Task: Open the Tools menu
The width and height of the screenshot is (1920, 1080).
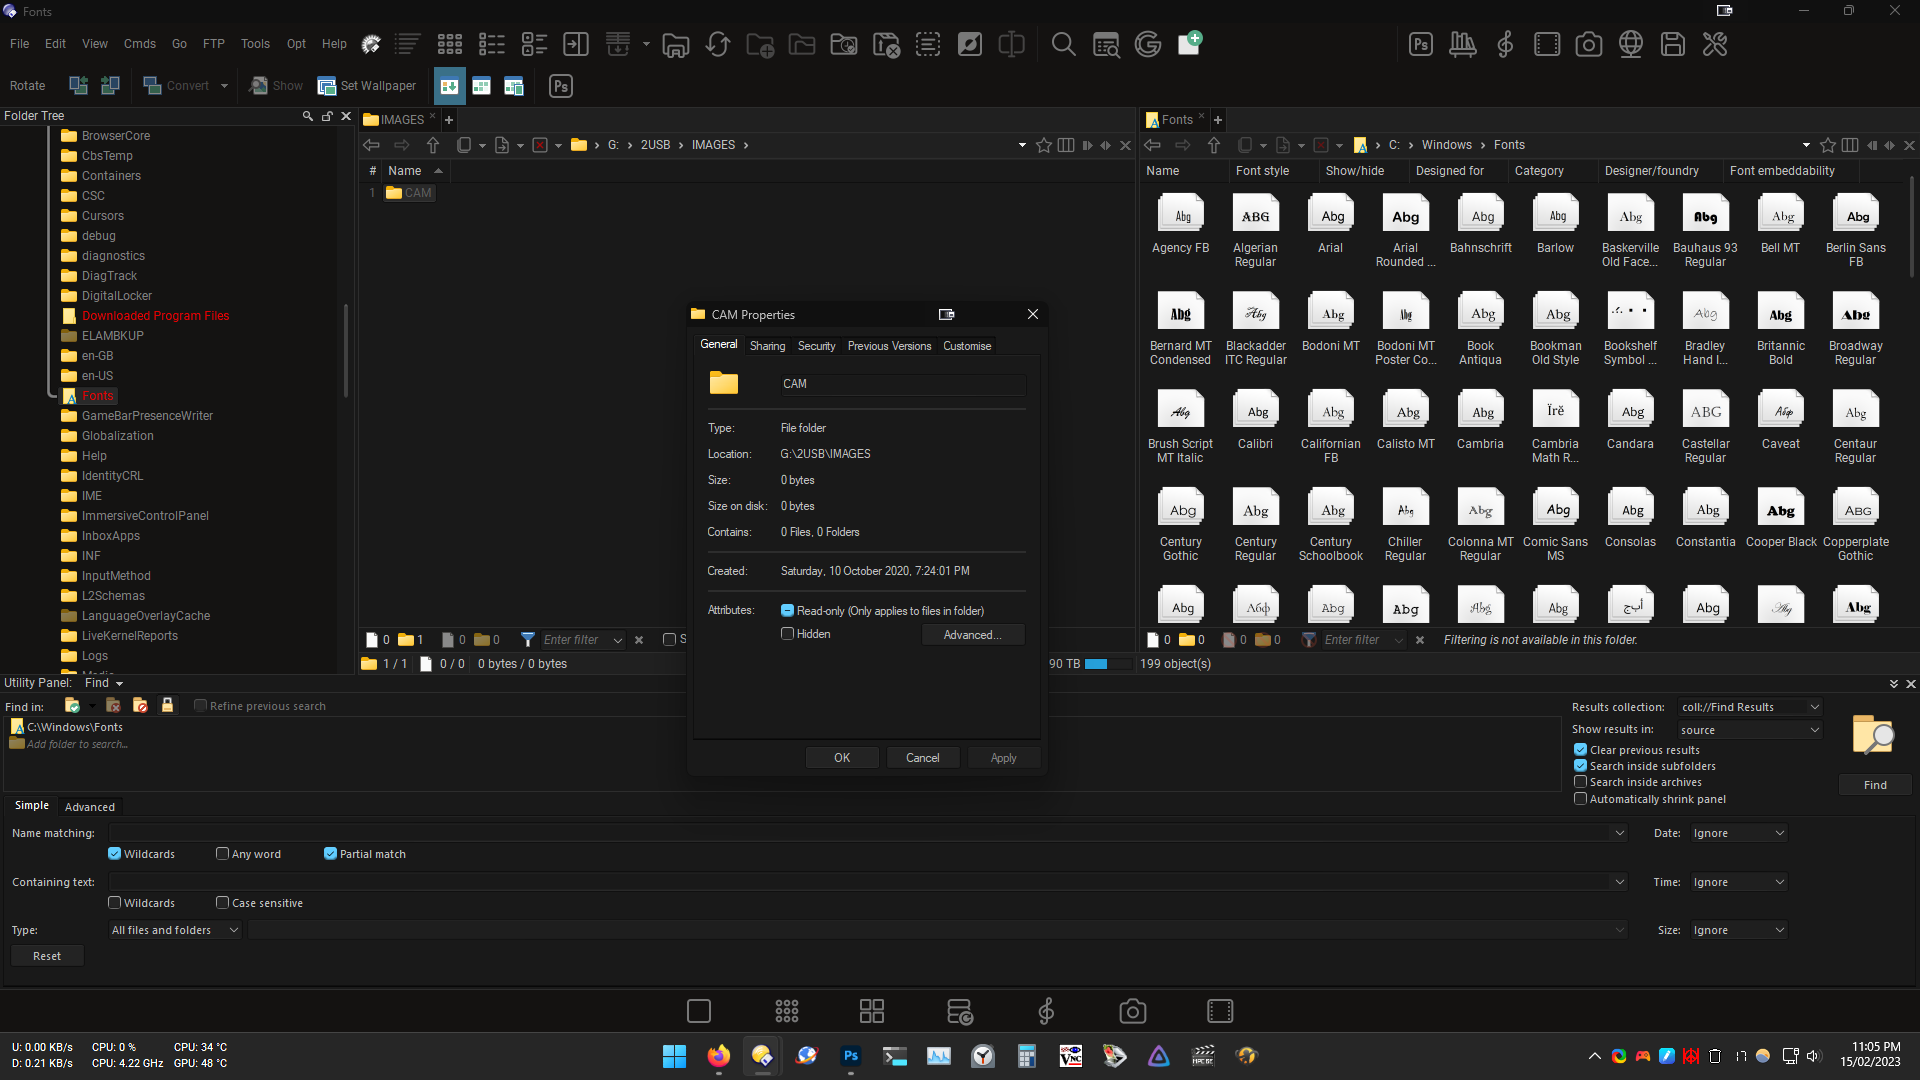Action: [255, 44]
